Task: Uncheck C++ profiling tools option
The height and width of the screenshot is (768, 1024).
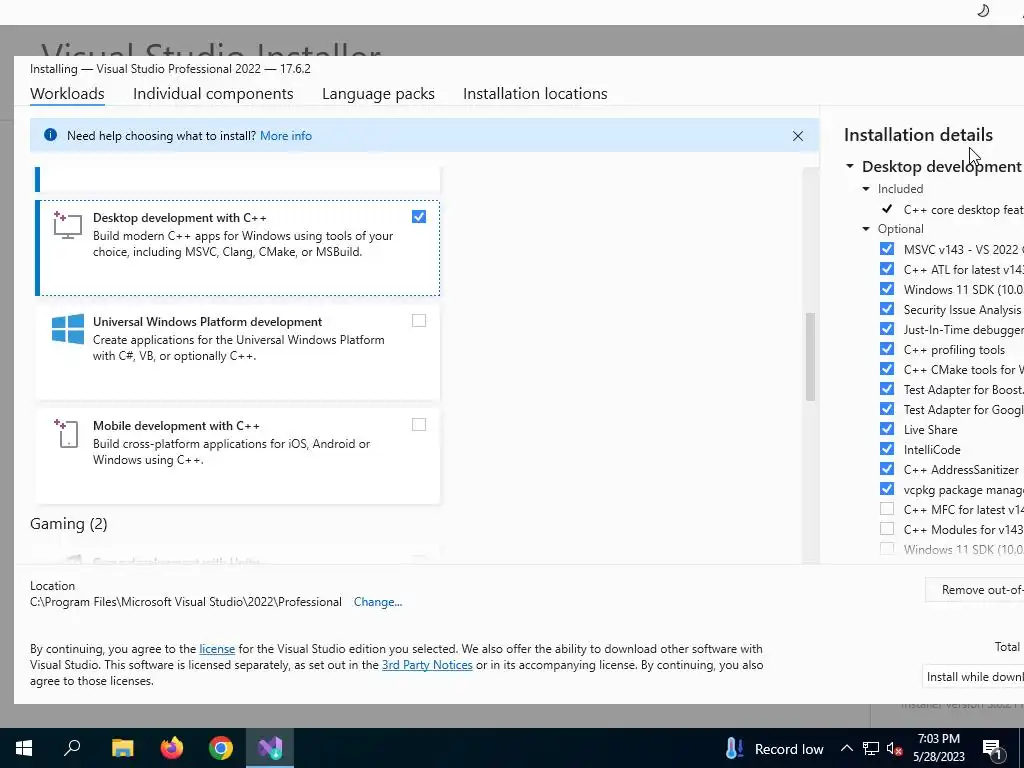Action: click(886, 349)
